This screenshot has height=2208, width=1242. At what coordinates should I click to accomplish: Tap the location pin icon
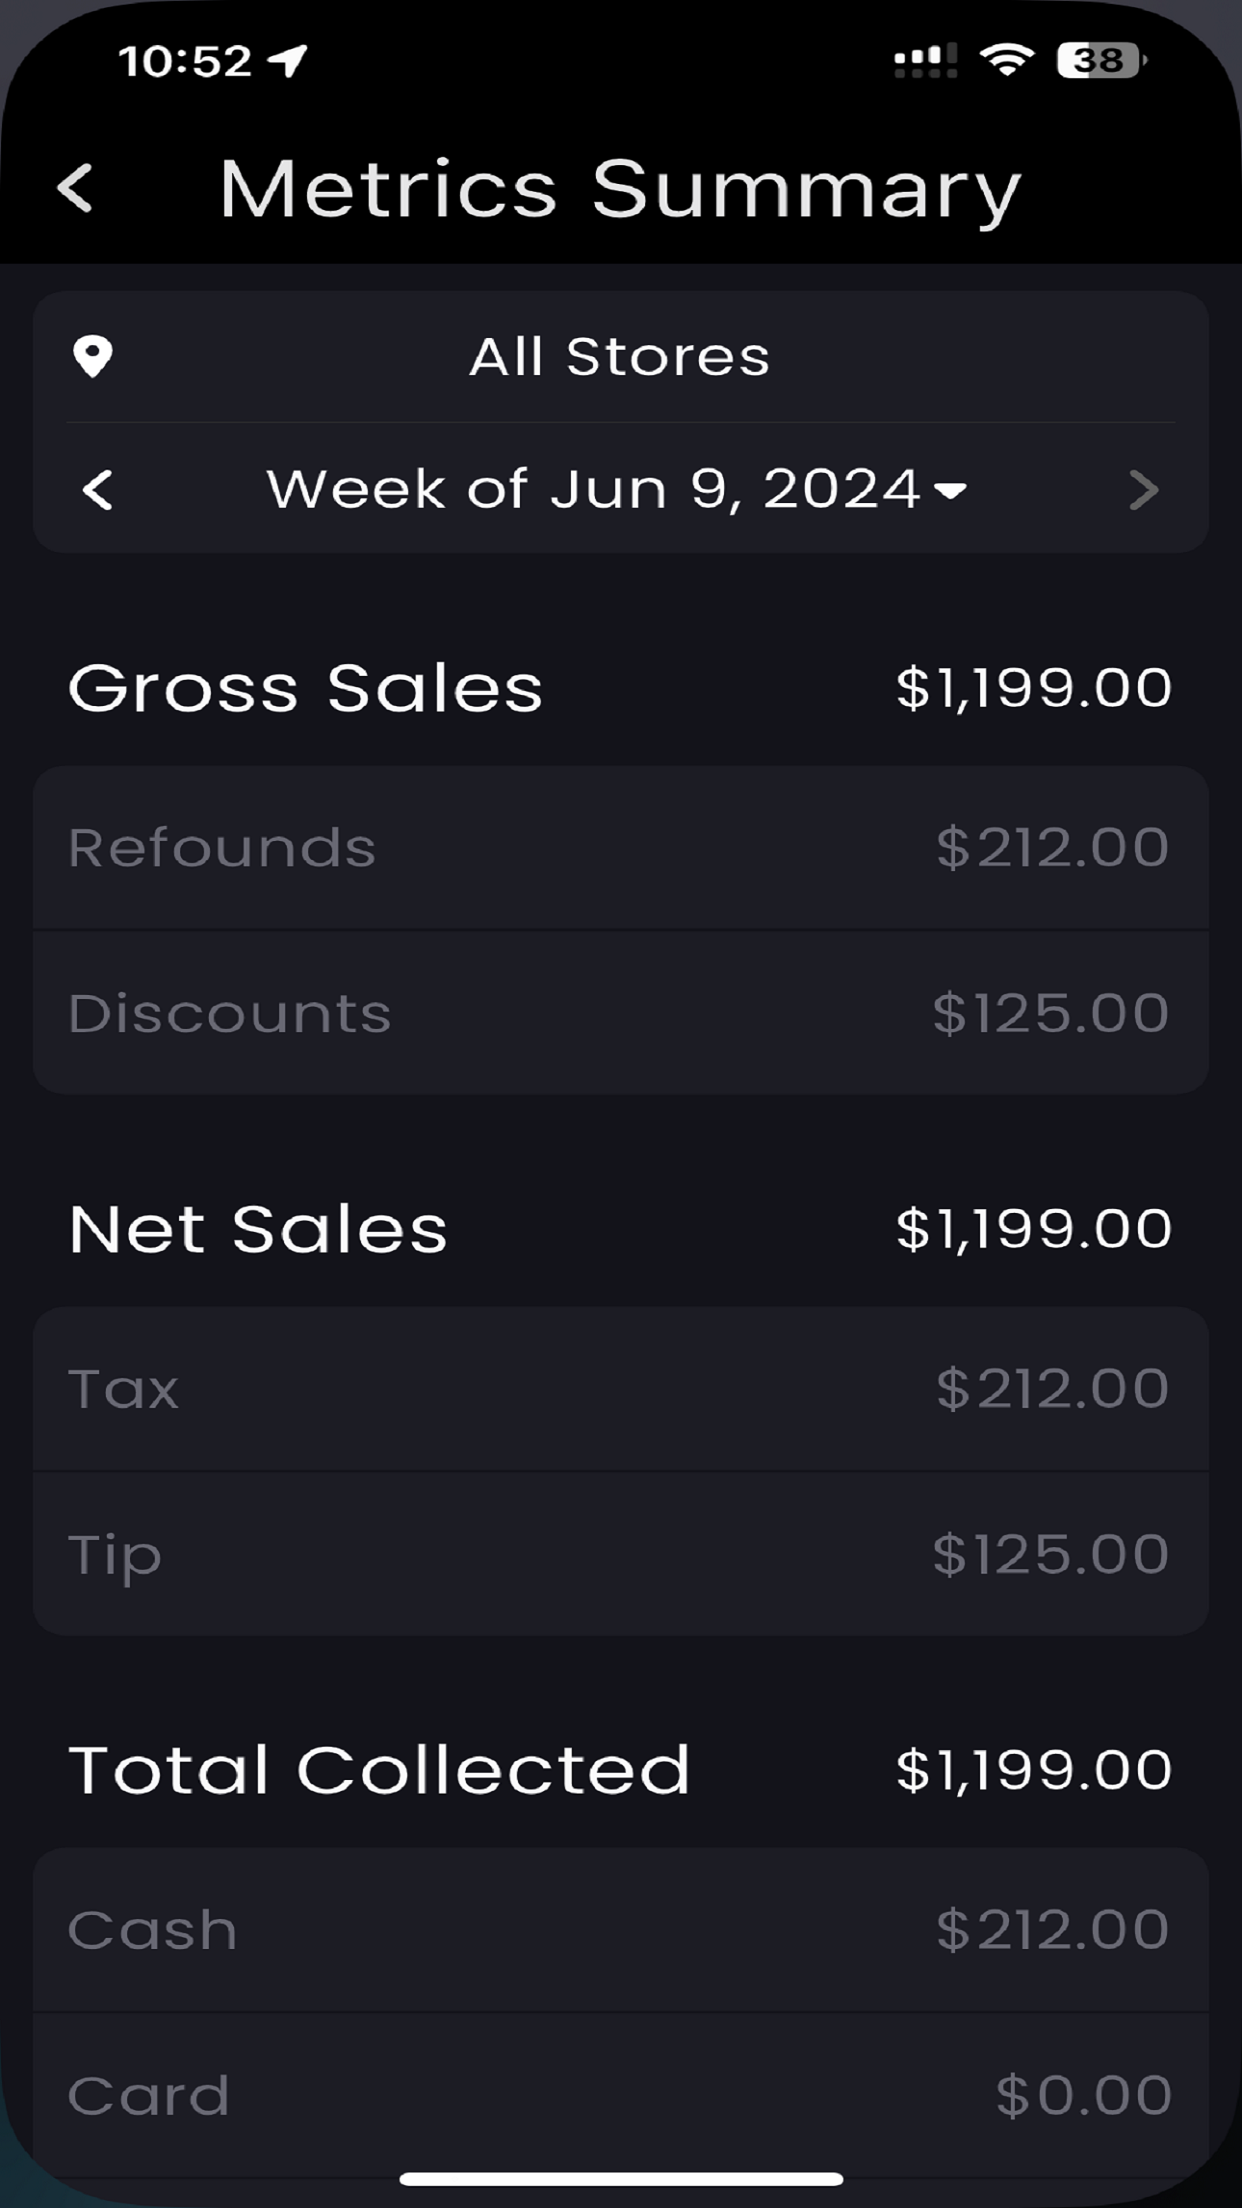93,356
